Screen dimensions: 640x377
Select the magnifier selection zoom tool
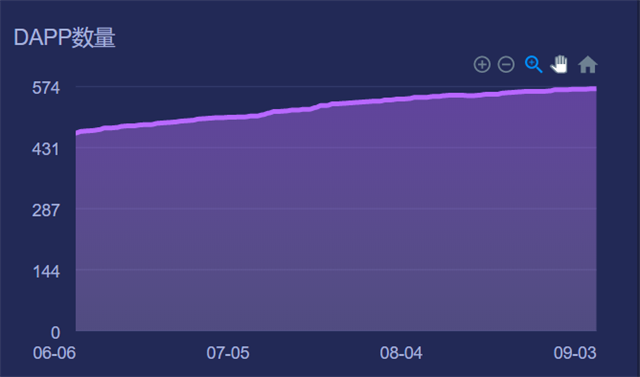point(533,64)
